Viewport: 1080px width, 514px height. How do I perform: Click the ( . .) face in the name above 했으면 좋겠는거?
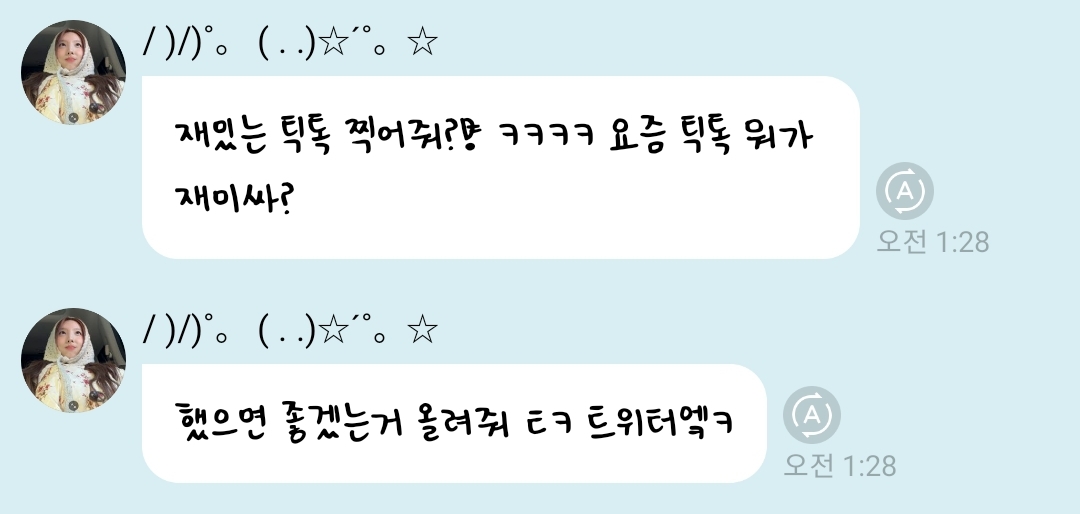pos(287,331)
